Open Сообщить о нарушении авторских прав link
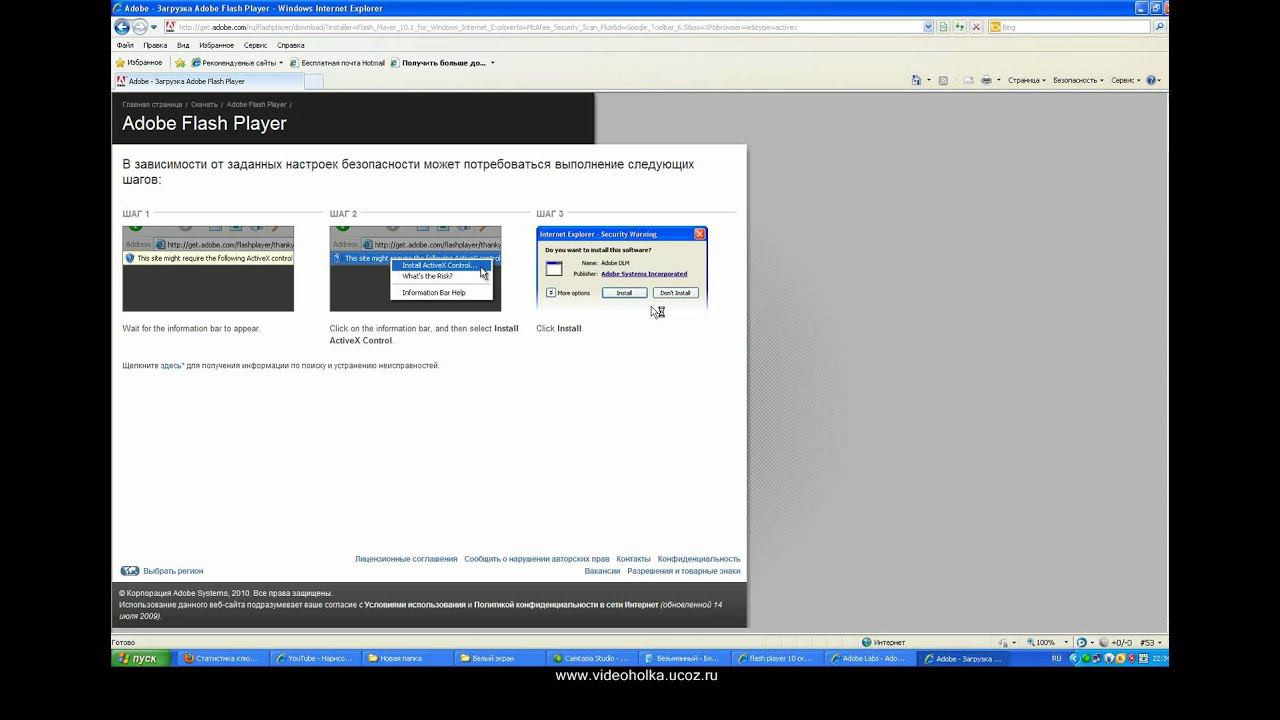Viewport: 1280px width, 720px height. 537,559
